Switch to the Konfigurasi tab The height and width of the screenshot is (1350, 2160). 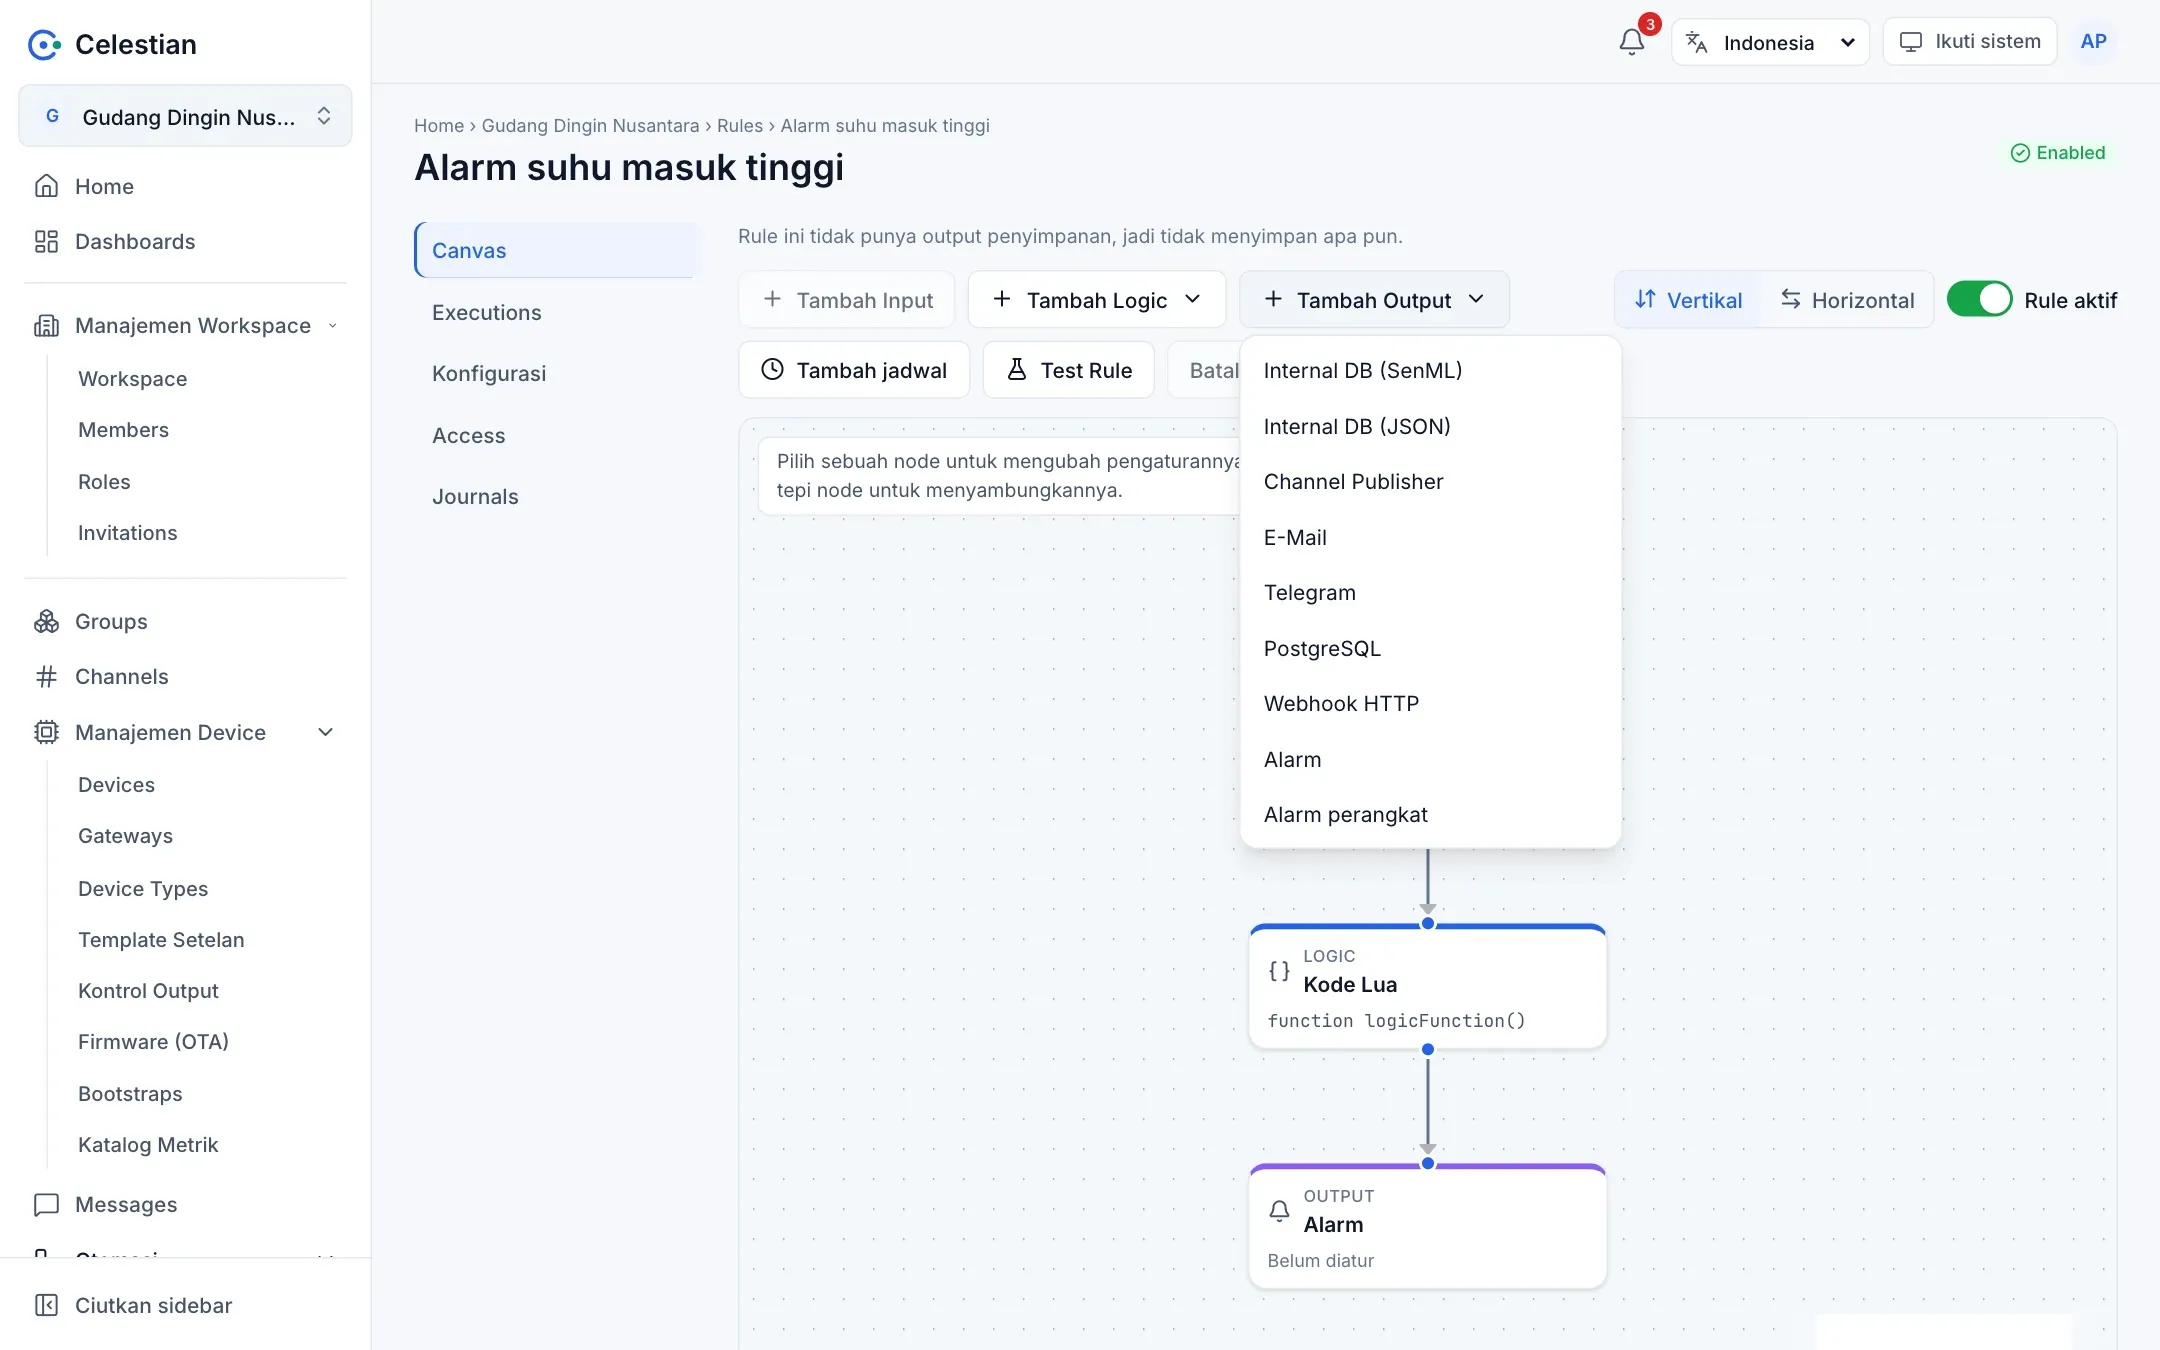point(558,373)
